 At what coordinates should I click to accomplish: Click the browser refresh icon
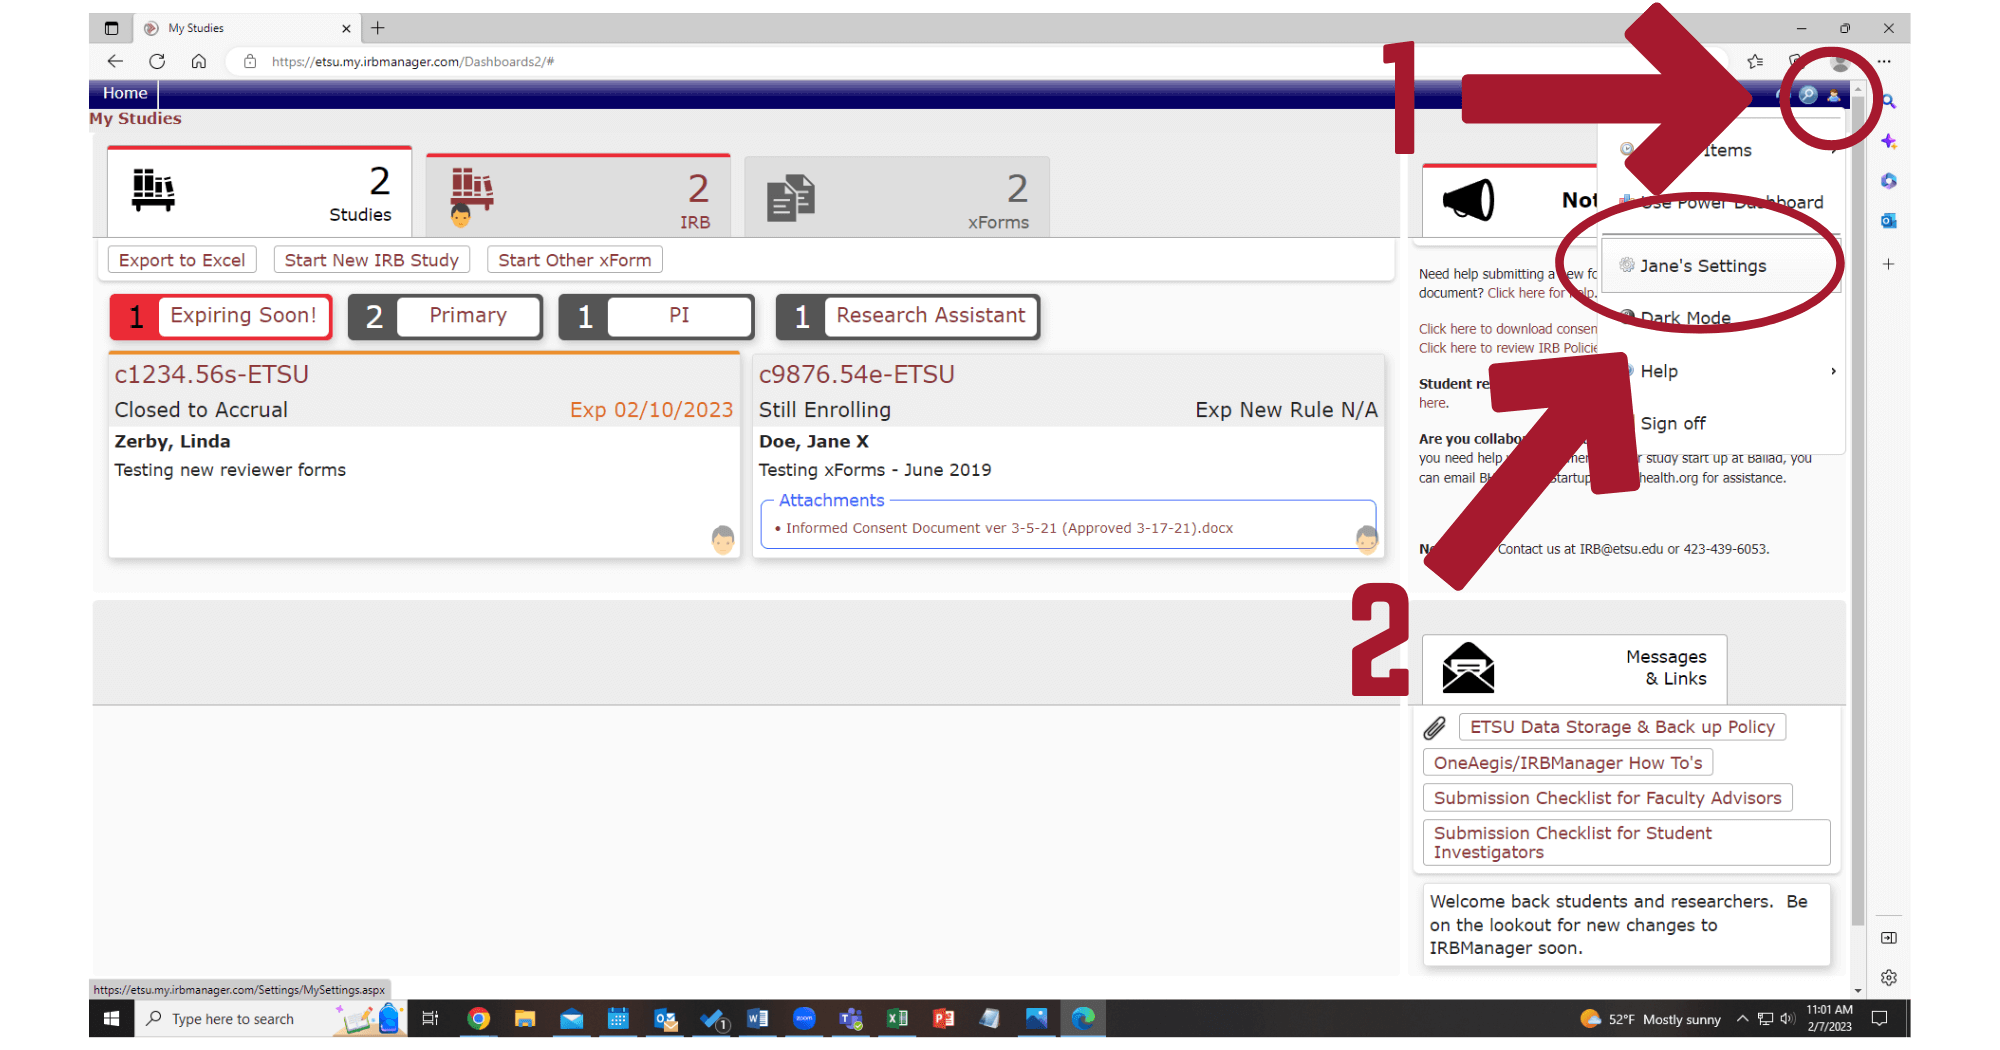157,61
